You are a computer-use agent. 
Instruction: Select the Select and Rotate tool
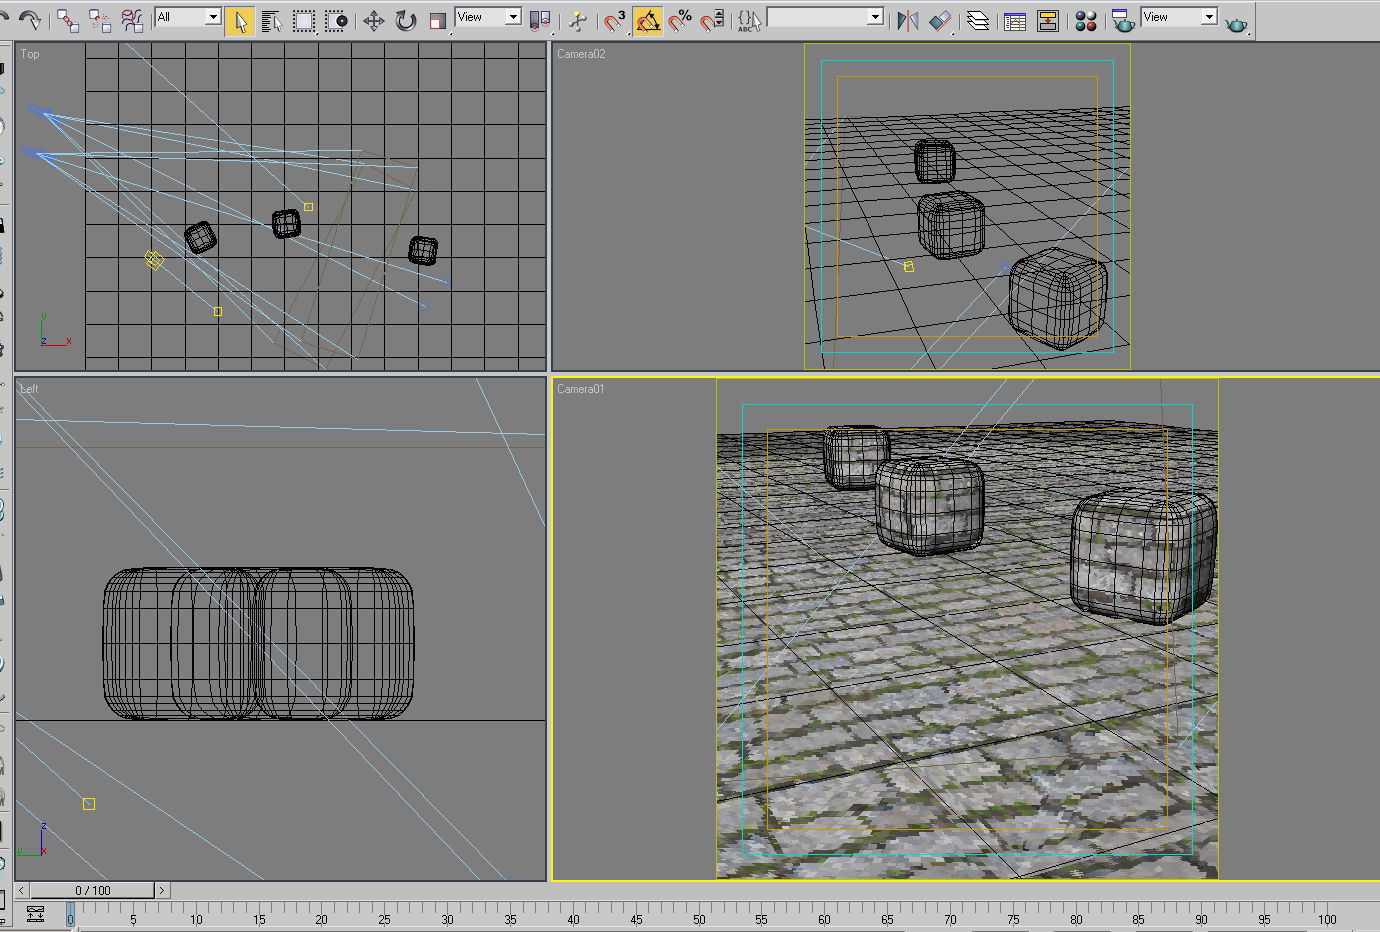405,20
